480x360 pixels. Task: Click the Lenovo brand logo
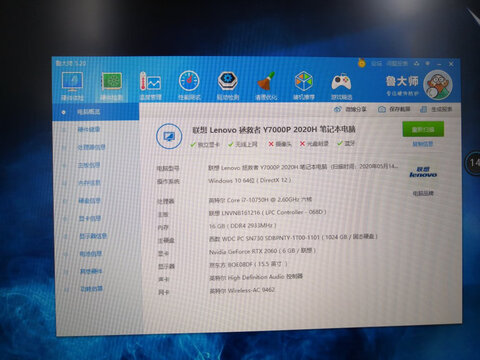(x=423, y=172)
